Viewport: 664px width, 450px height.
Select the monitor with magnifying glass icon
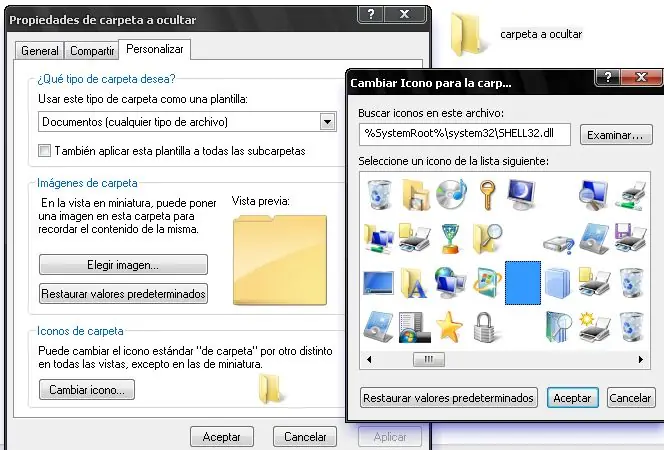(x=594, y=195)
